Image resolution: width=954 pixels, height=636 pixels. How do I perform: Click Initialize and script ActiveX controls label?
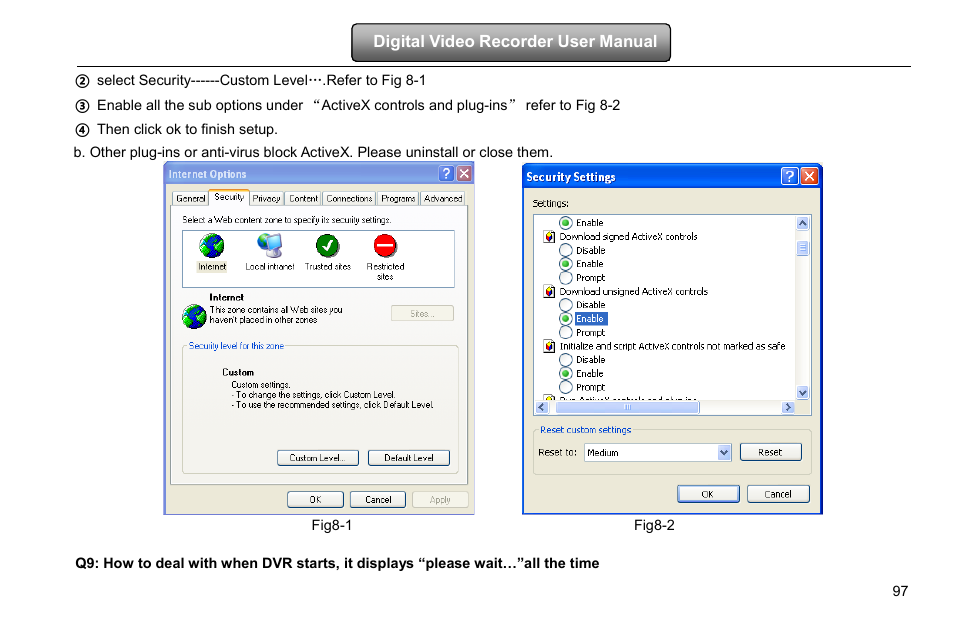click(672, 346)
